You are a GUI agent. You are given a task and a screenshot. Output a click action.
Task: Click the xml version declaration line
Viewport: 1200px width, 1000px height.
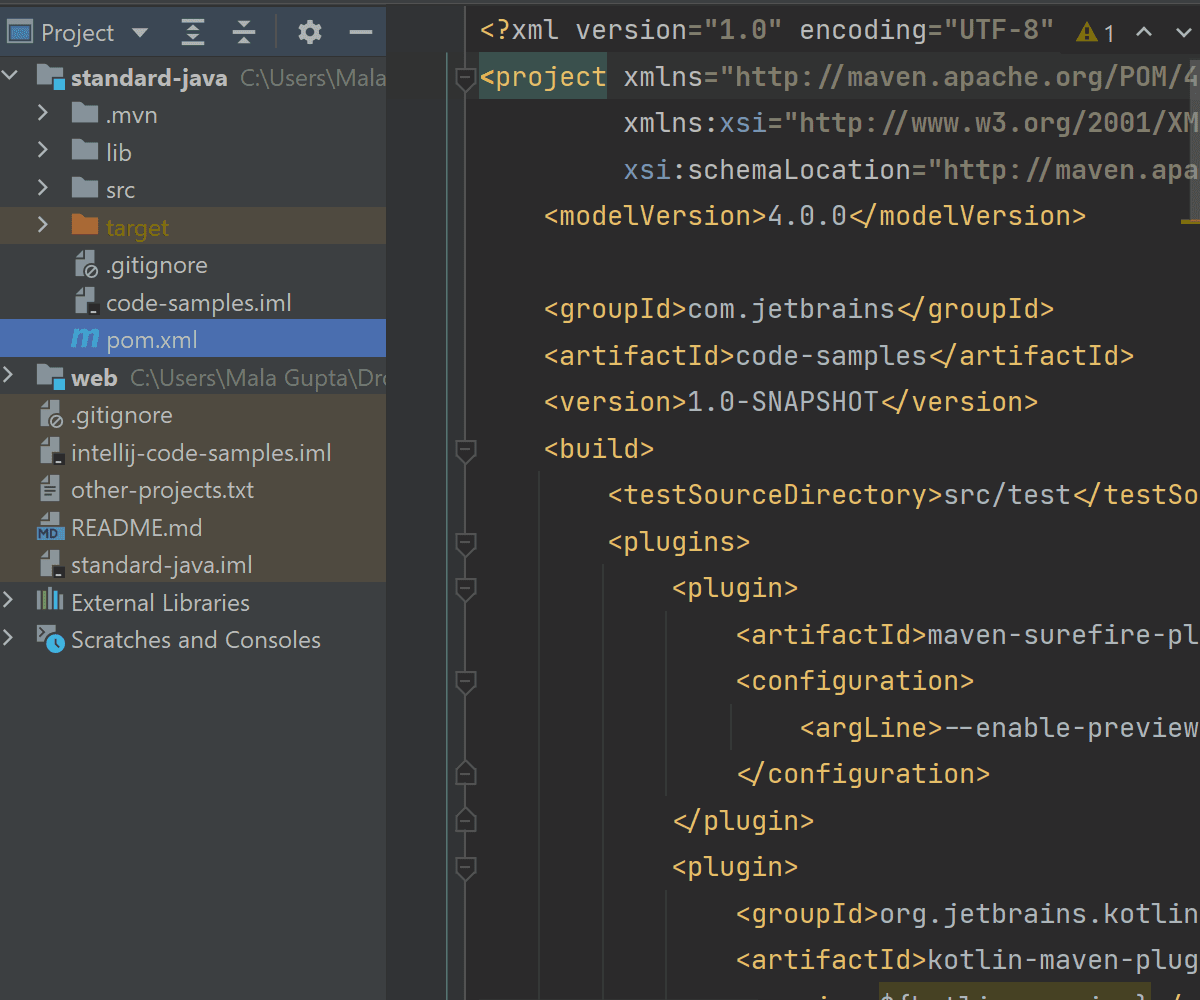(x=767, y=30)
